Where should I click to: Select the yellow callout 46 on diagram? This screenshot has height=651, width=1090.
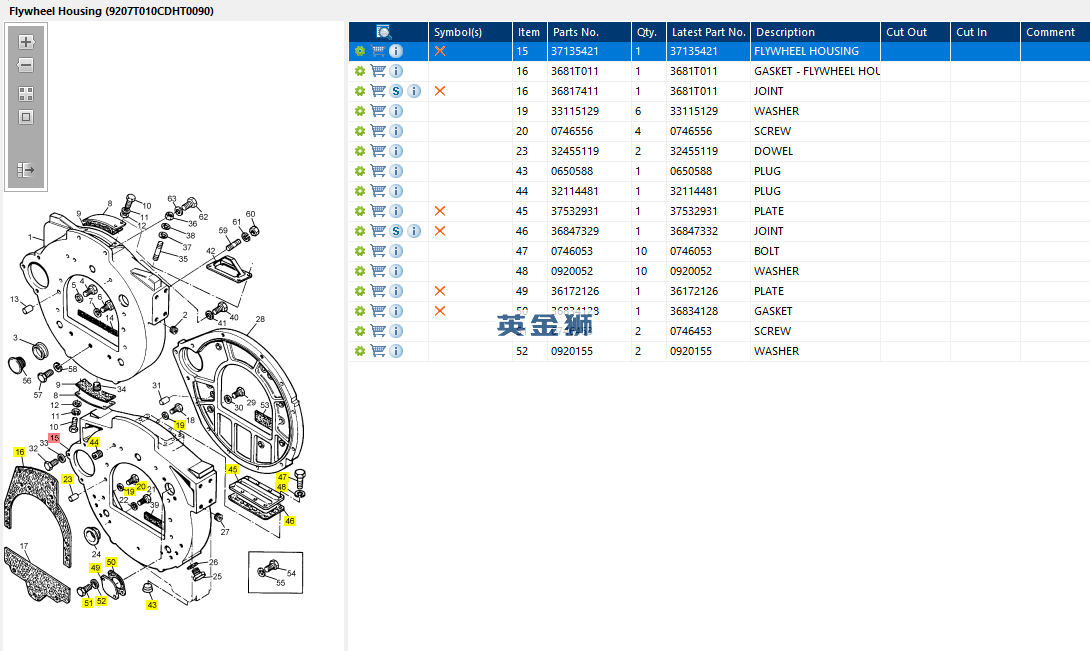290,521
